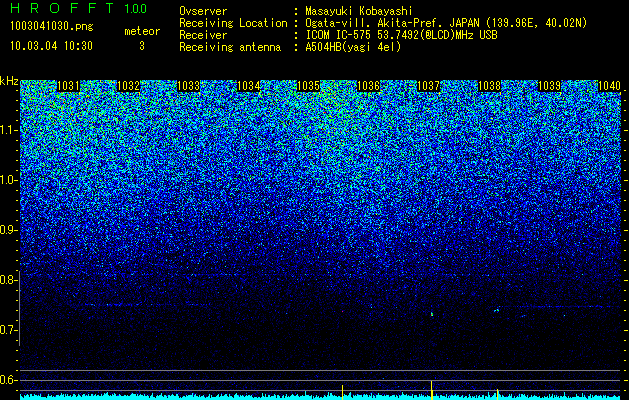Click time marker 1035
Screen dimensions: 629x400
pyautogui.click(x=308, y=86)
